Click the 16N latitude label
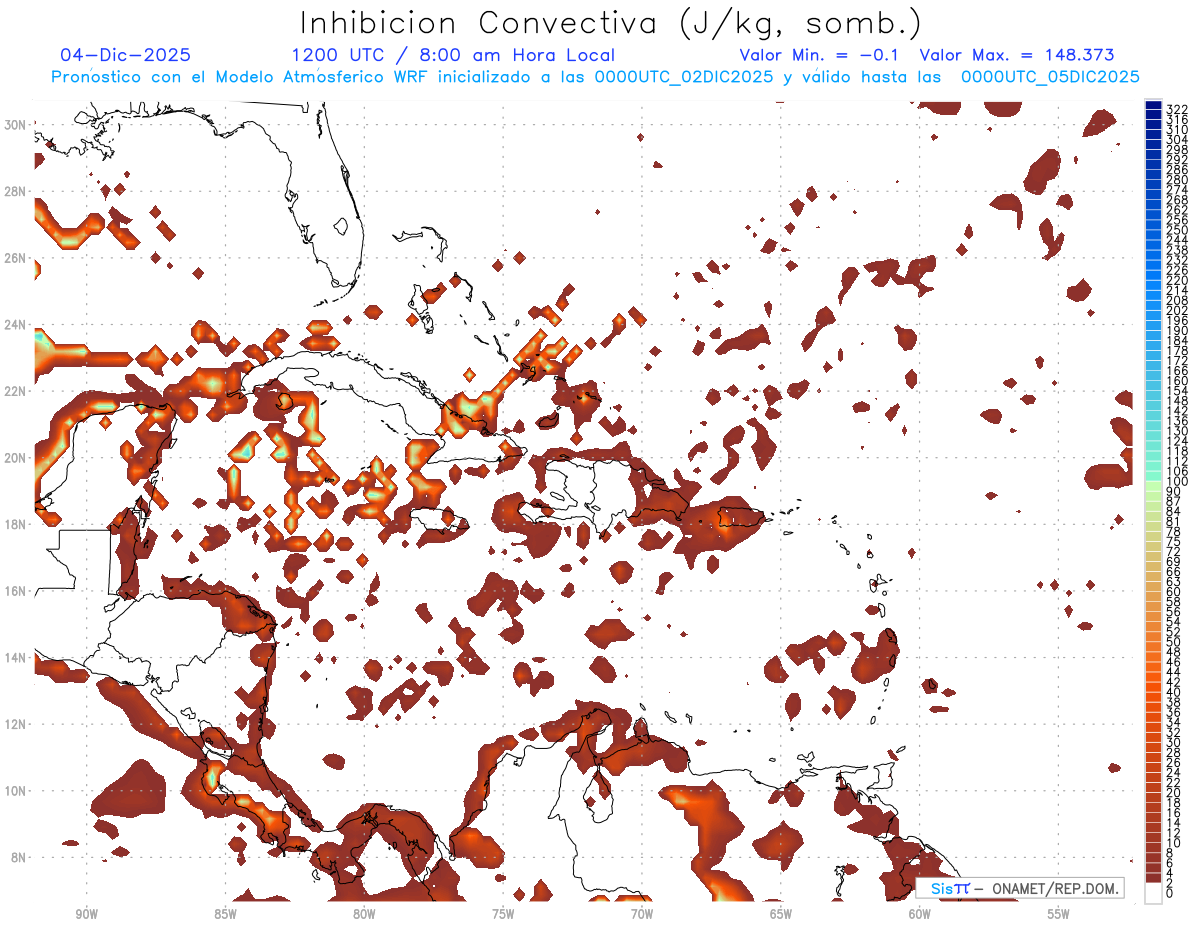The width and height of the screenshot is (1200, 927). coord(17,590)
